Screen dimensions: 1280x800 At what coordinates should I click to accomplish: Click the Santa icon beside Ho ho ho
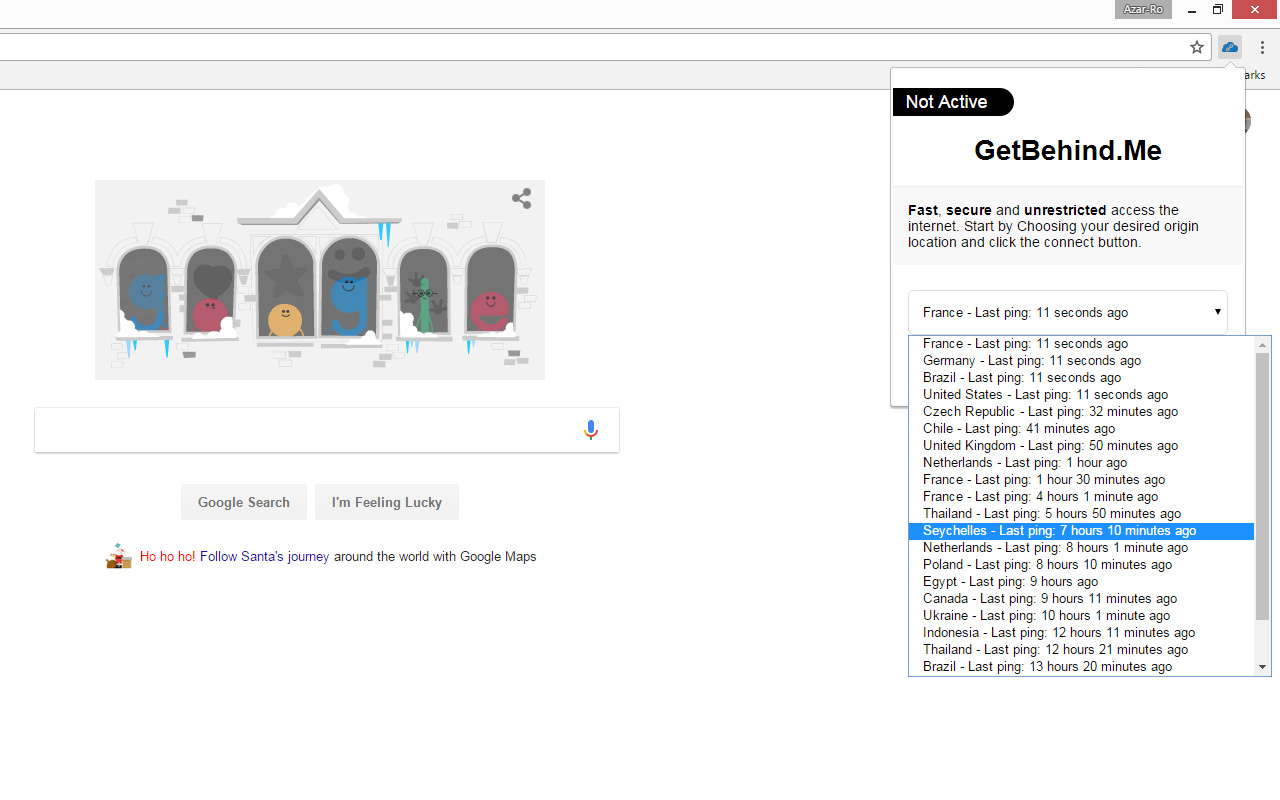pyautogui.click(x=119, y=556)
